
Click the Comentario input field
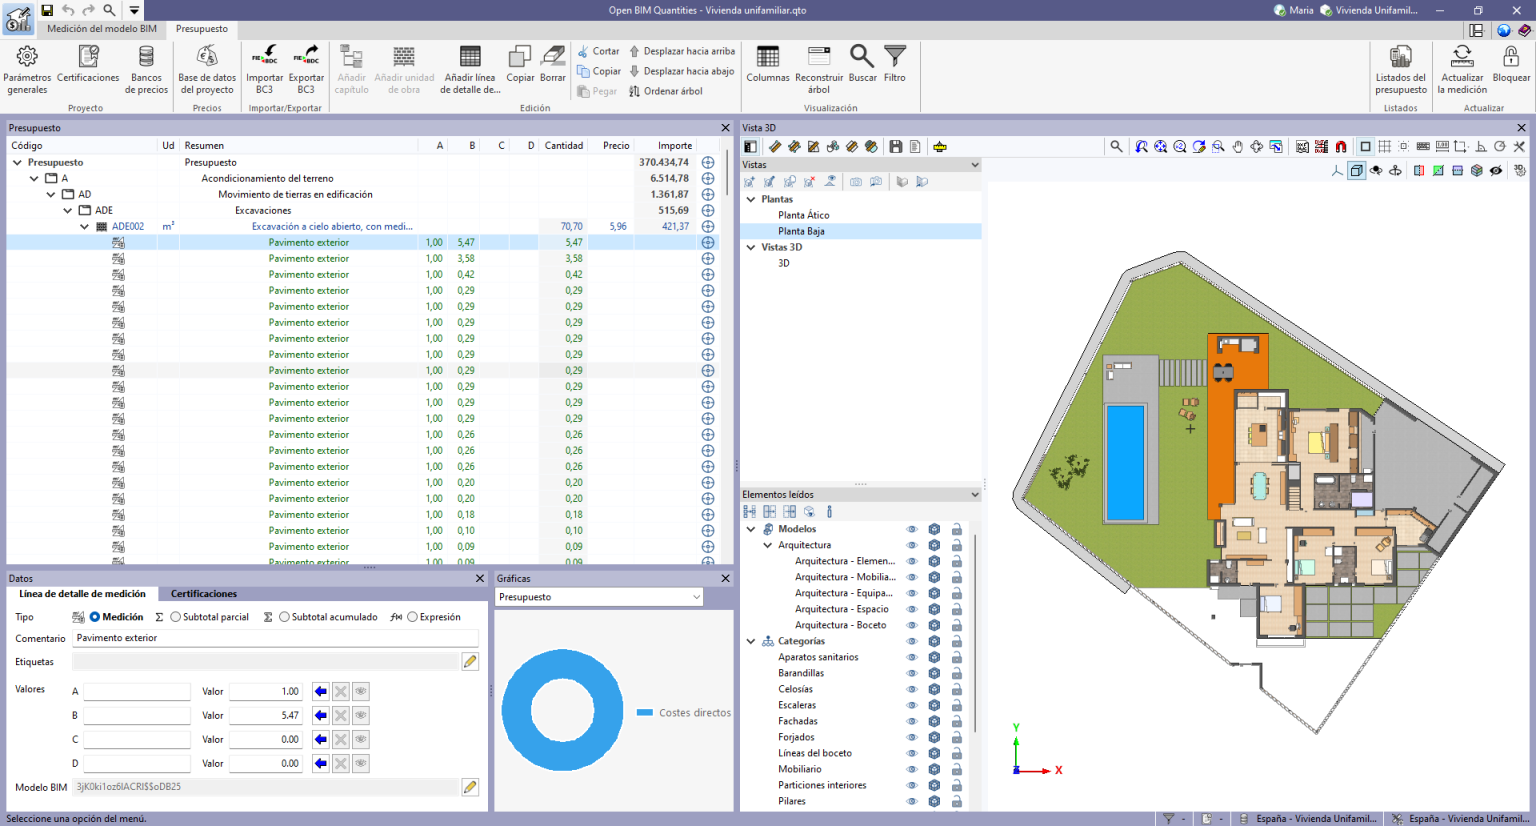click(275, 638)
